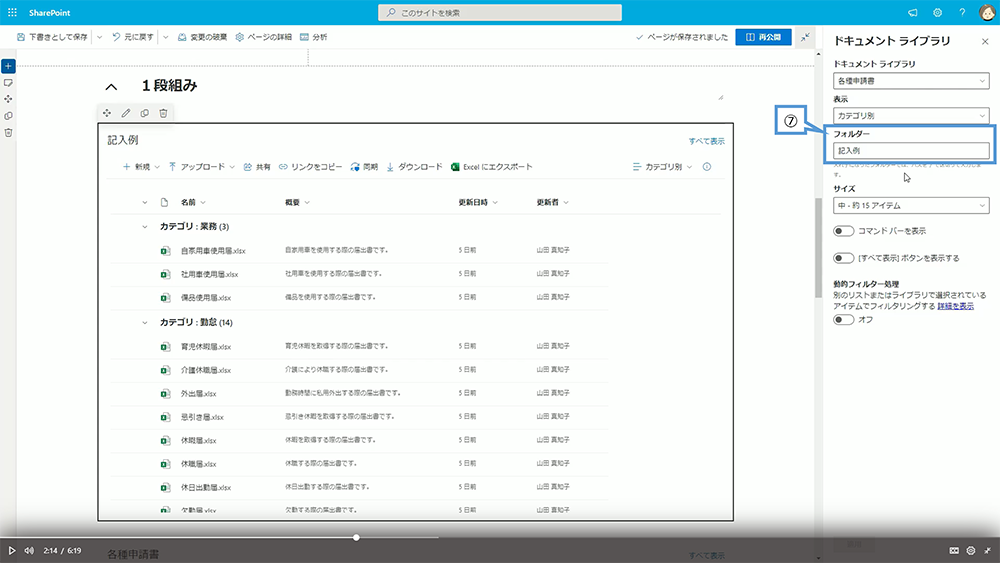The image size is (1000, 563).
Task: Open the undo dropdown arrow
Action: point(165,37)
